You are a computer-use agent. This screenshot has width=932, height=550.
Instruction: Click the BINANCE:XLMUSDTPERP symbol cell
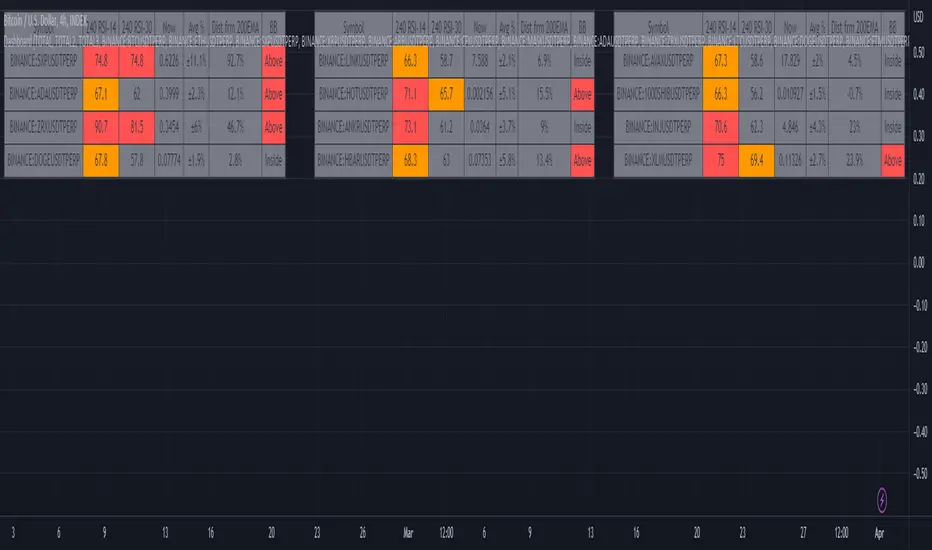point(658,160)
